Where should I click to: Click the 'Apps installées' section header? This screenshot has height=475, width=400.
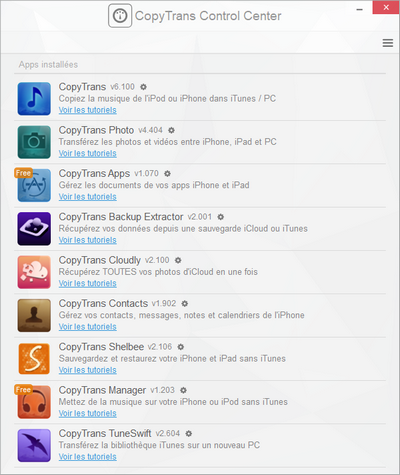click(48, 65)
